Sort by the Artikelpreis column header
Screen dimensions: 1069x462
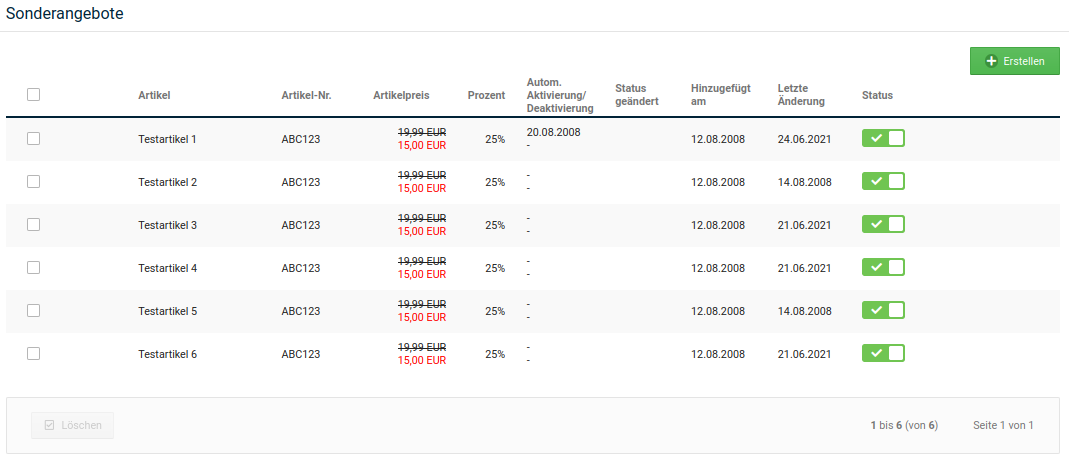pos(401,96)
